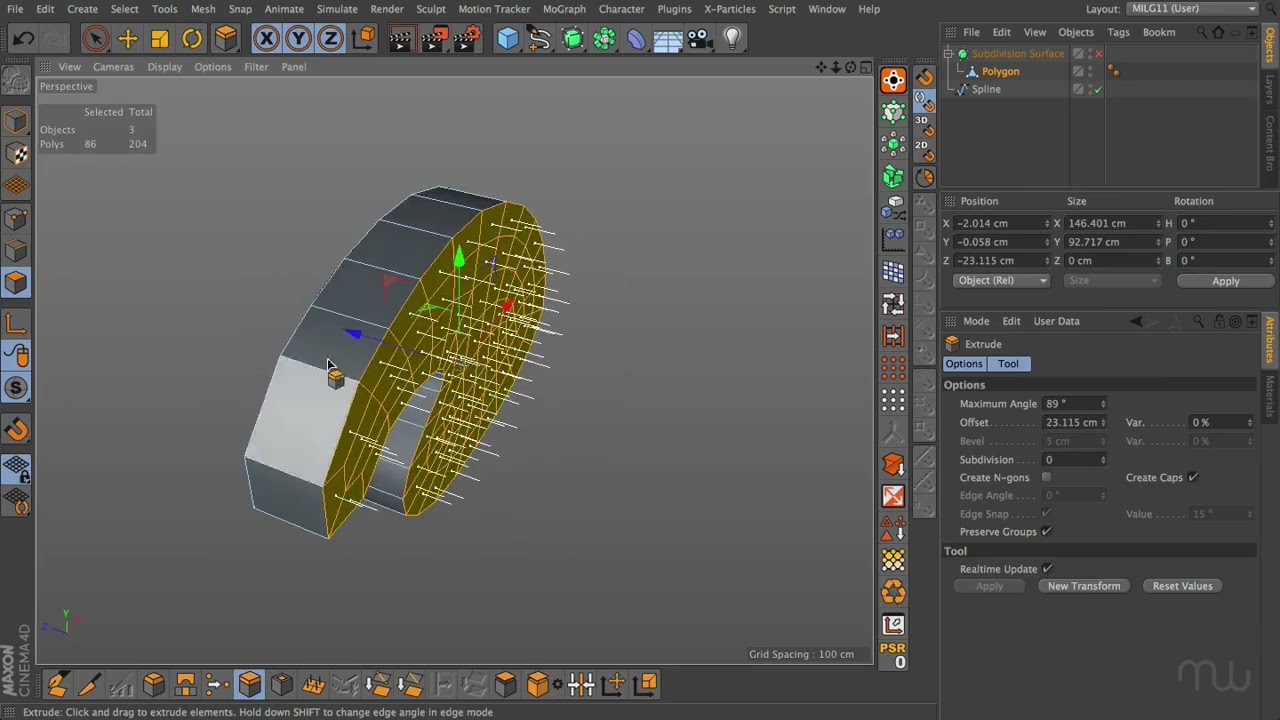Screen dimensions: 1280x720
Task: Select the Rotate tool
Action: (192, 39)
